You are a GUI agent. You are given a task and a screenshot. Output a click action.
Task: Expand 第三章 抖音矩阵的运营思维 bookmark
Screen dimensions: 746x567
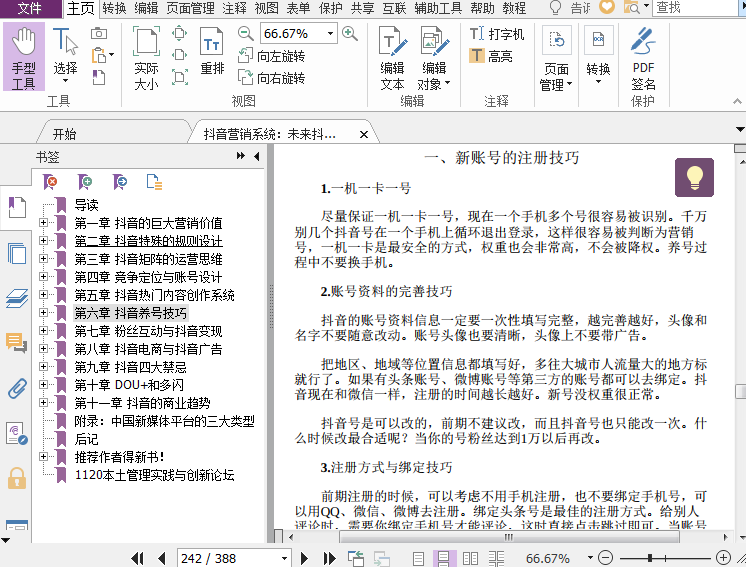(43, 258)
